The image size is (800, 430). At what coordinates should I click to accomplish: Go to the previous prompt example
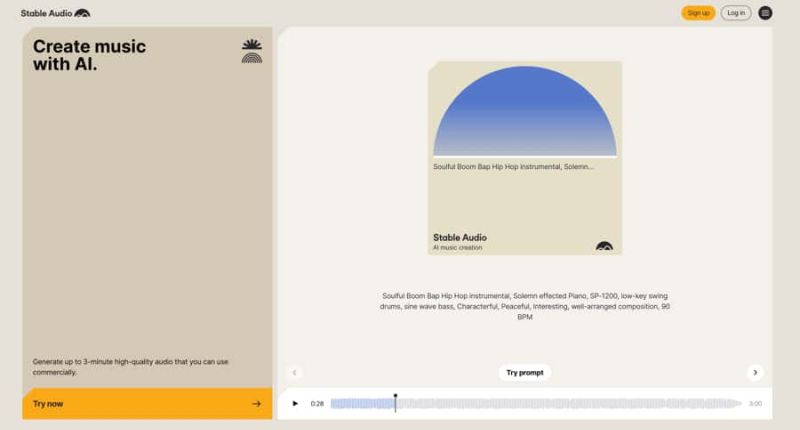point(295,372)
